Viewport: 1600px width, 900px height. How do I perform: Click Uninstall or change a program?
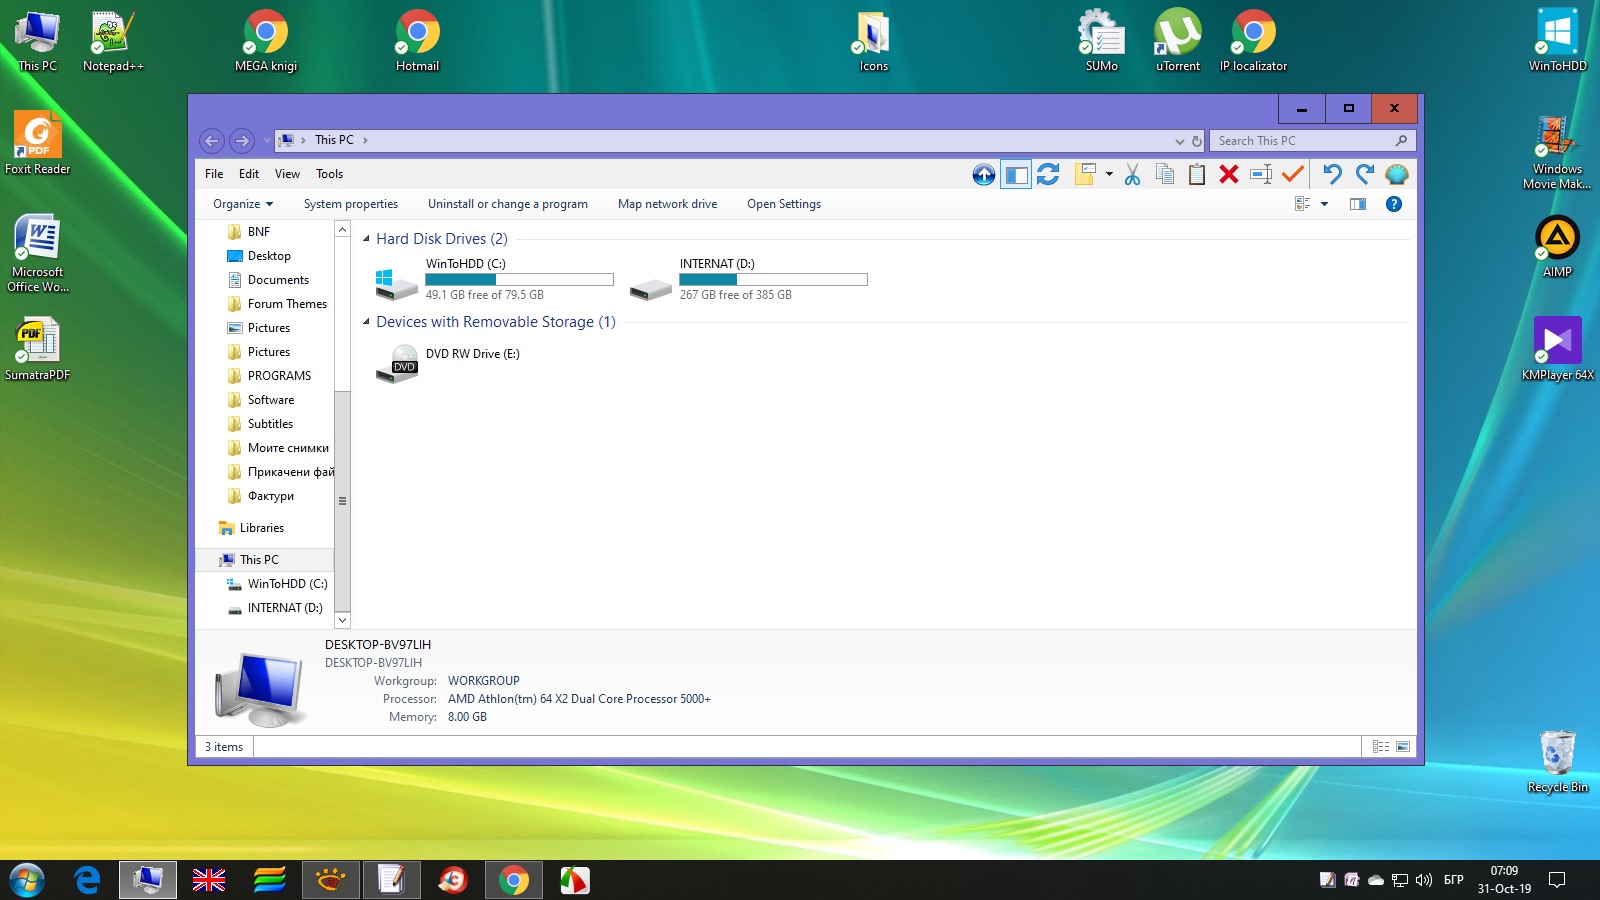(x=508, y=204)
